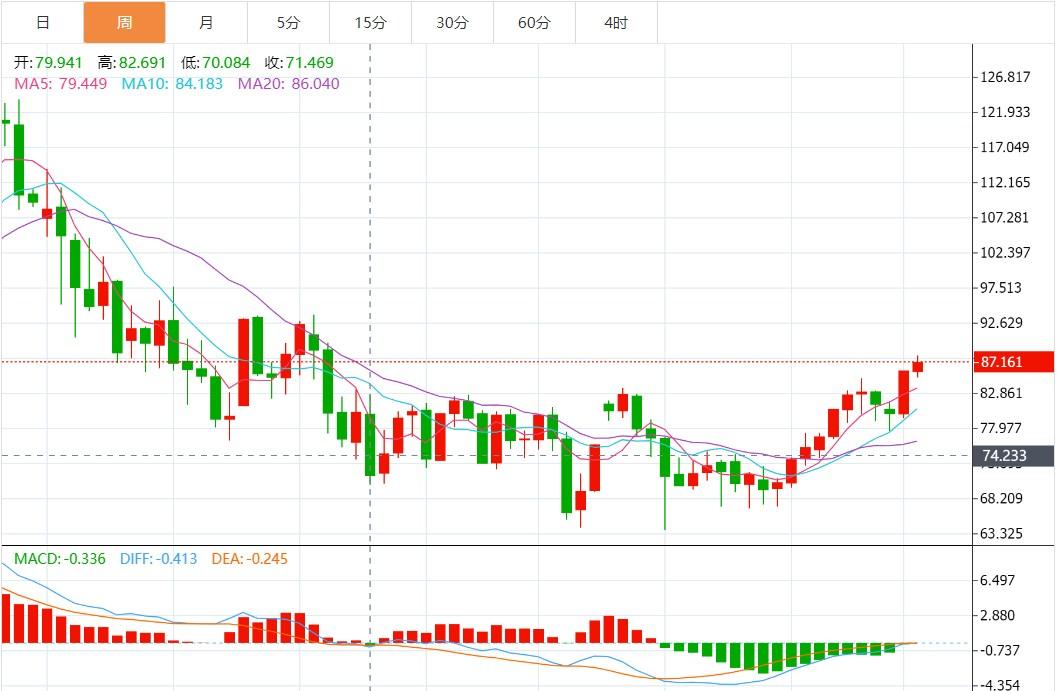Show the 60分 chart
The height and width of the screenshot is (691, 1057).
click(534, 22)
